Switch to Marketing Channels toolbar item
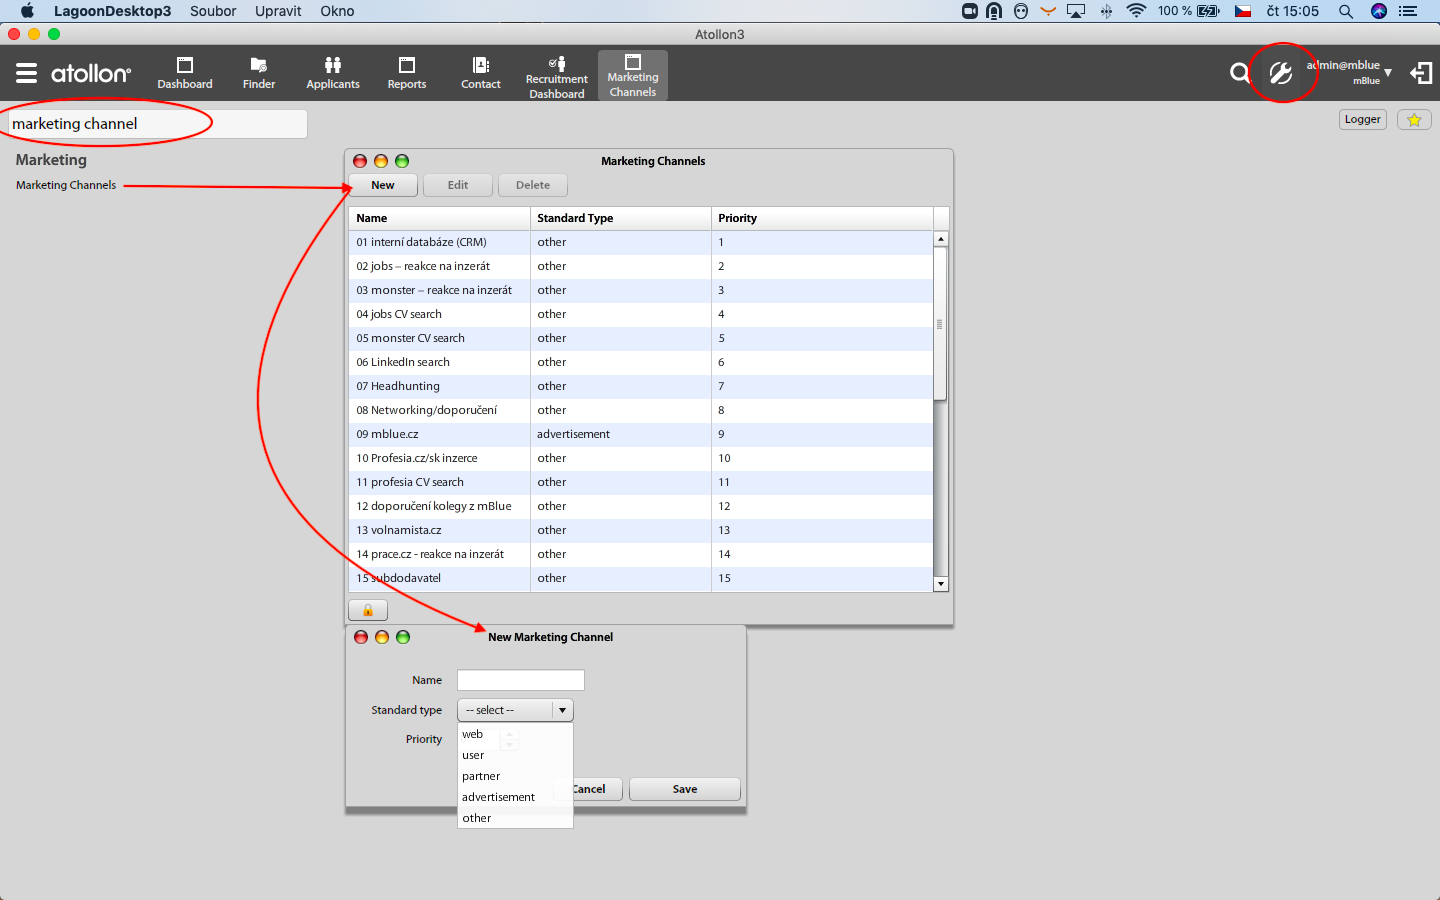 point(633,75)
